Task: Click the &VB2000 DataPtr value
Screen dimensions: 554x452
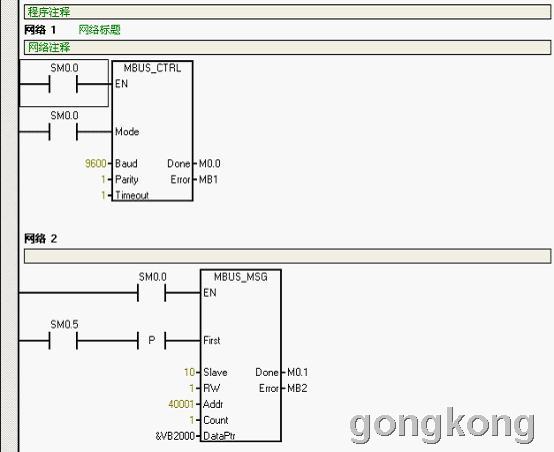Action: pos(175,436)
